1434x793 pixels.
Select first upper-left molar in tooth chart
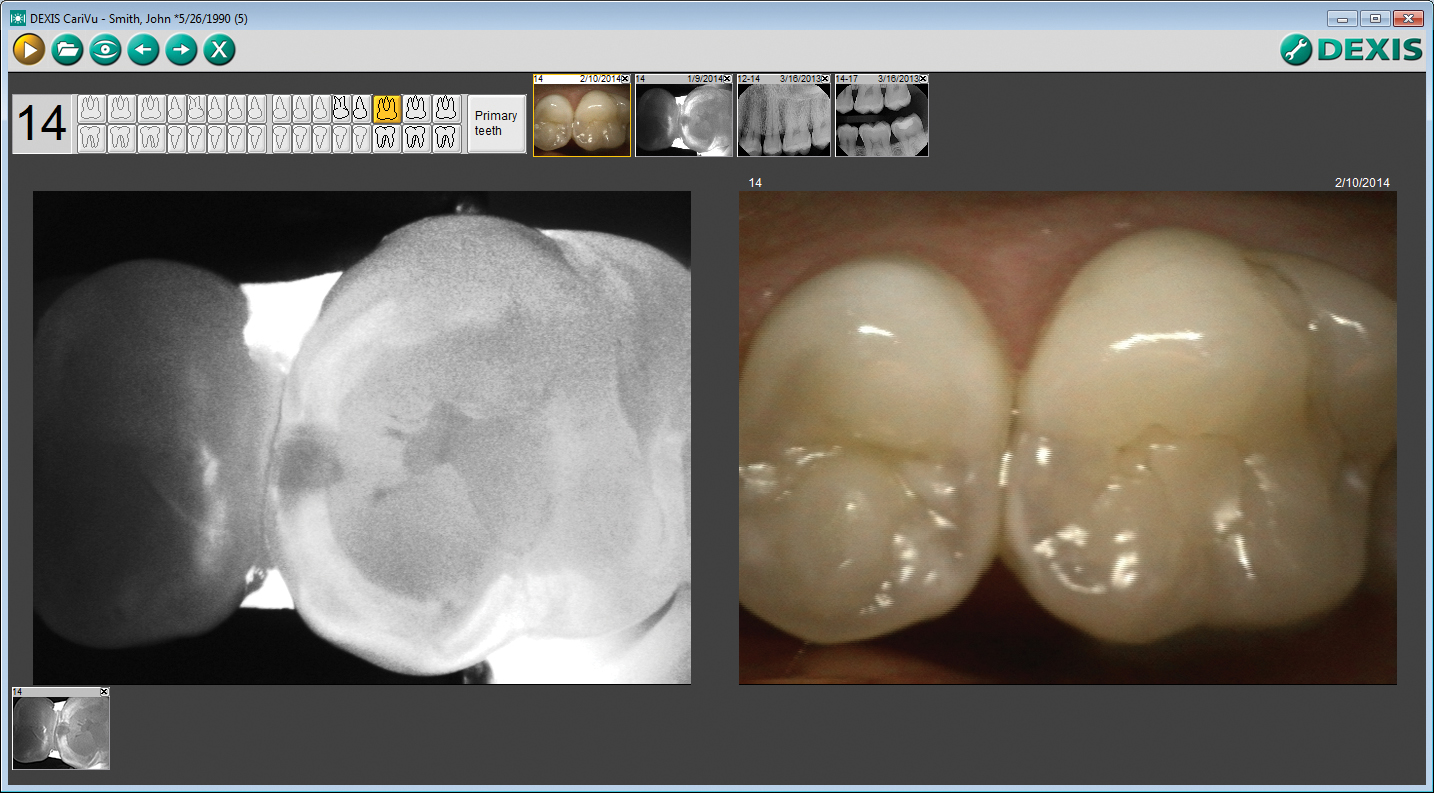tap(92, 108)
